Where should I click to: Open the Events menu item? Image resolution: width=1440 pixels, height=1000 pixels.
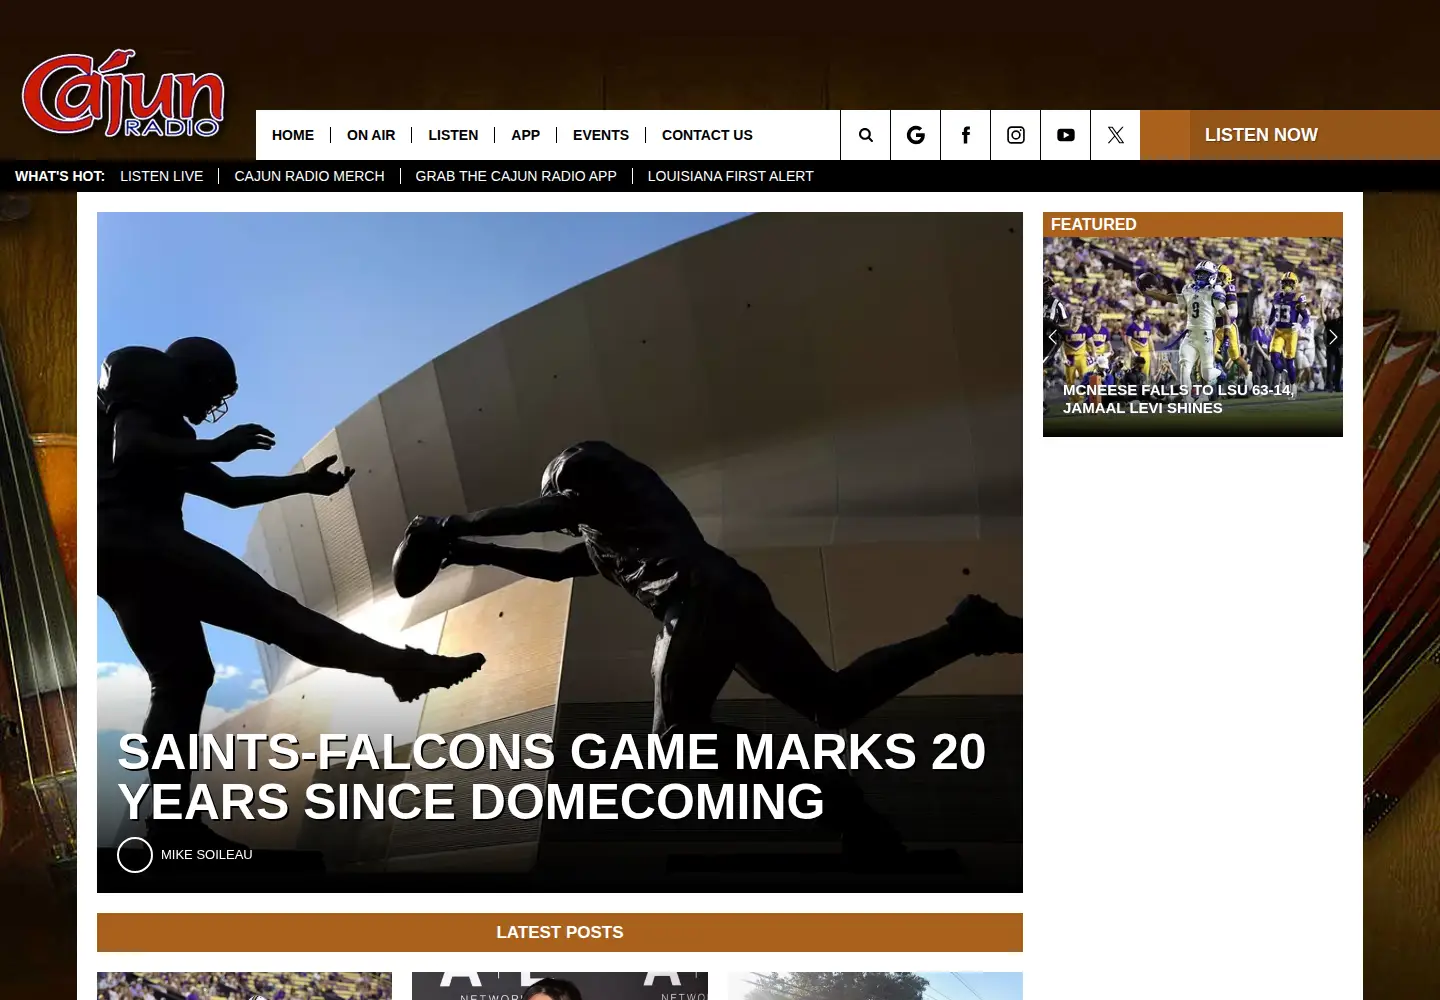pyautogui.click(x=601, y=135)
